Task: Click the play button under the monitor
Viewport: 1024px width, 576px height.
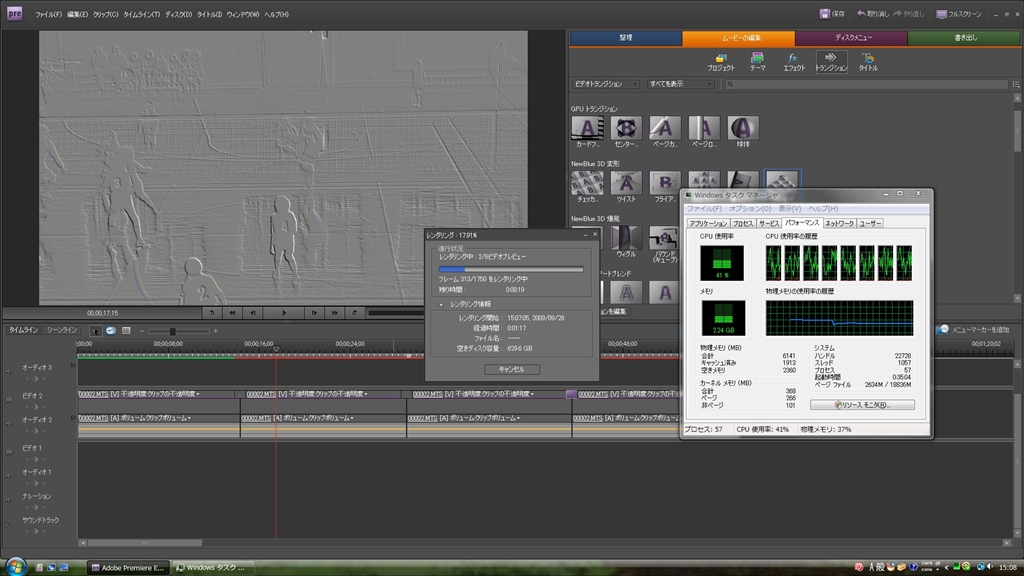Action: pyautogui.click(x=284, y=312)
